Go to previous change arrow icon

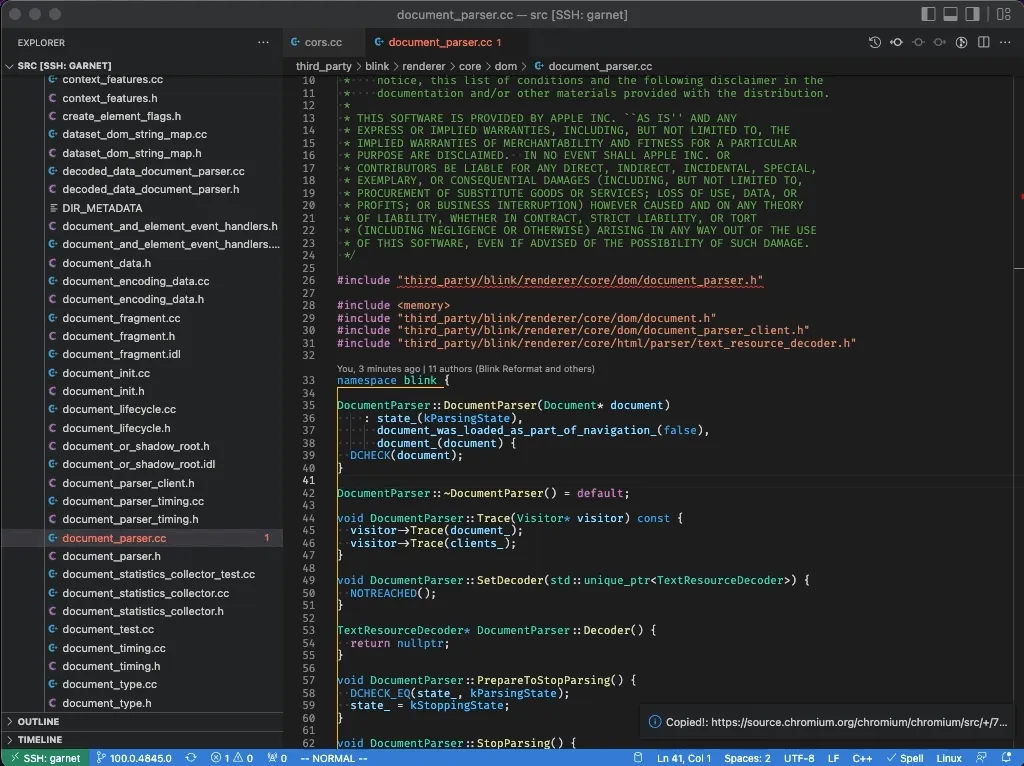[896, 43]
